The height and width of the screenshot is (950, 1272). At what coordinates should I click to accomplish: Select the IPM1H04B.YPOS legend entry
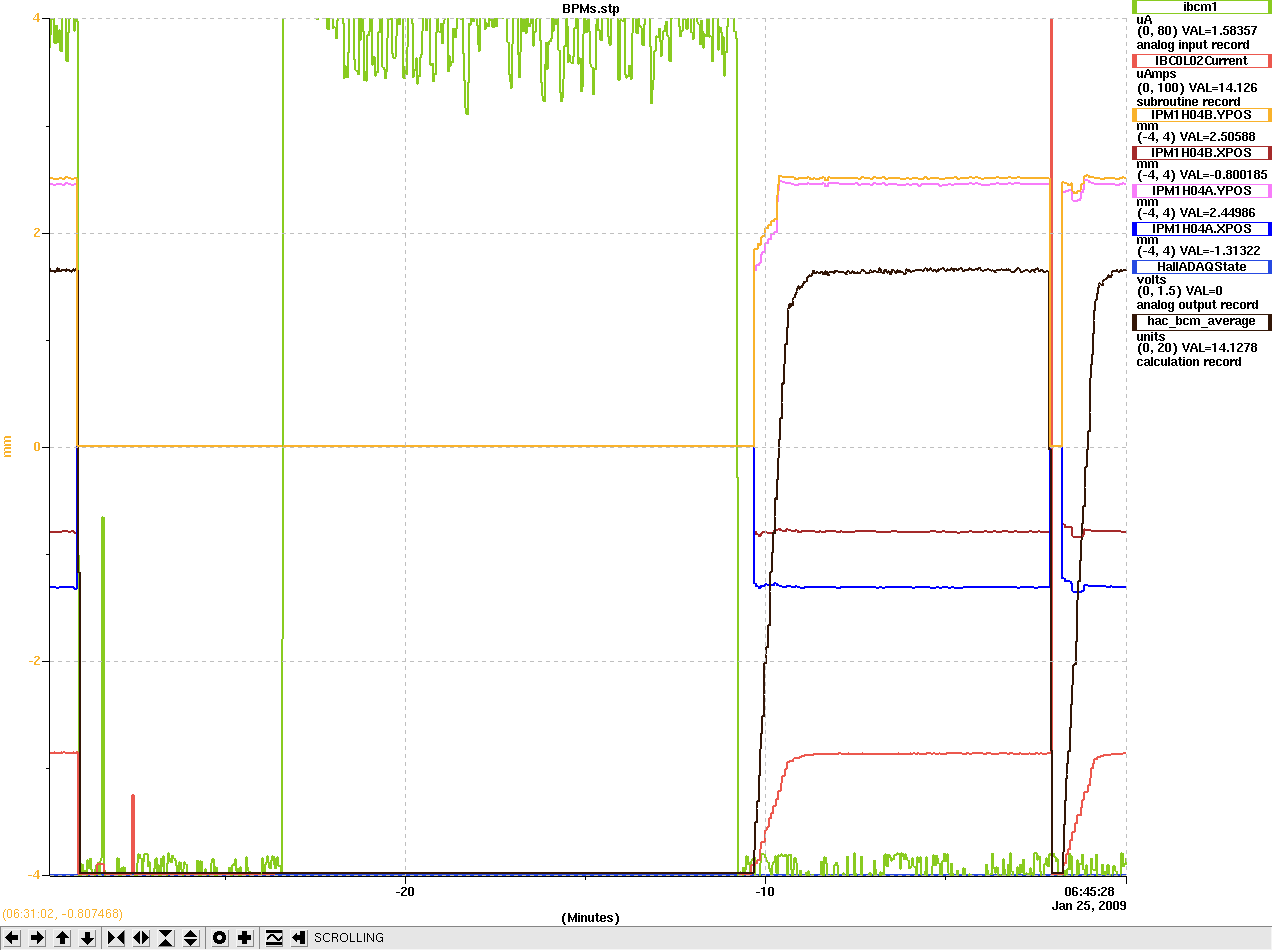1201,115
